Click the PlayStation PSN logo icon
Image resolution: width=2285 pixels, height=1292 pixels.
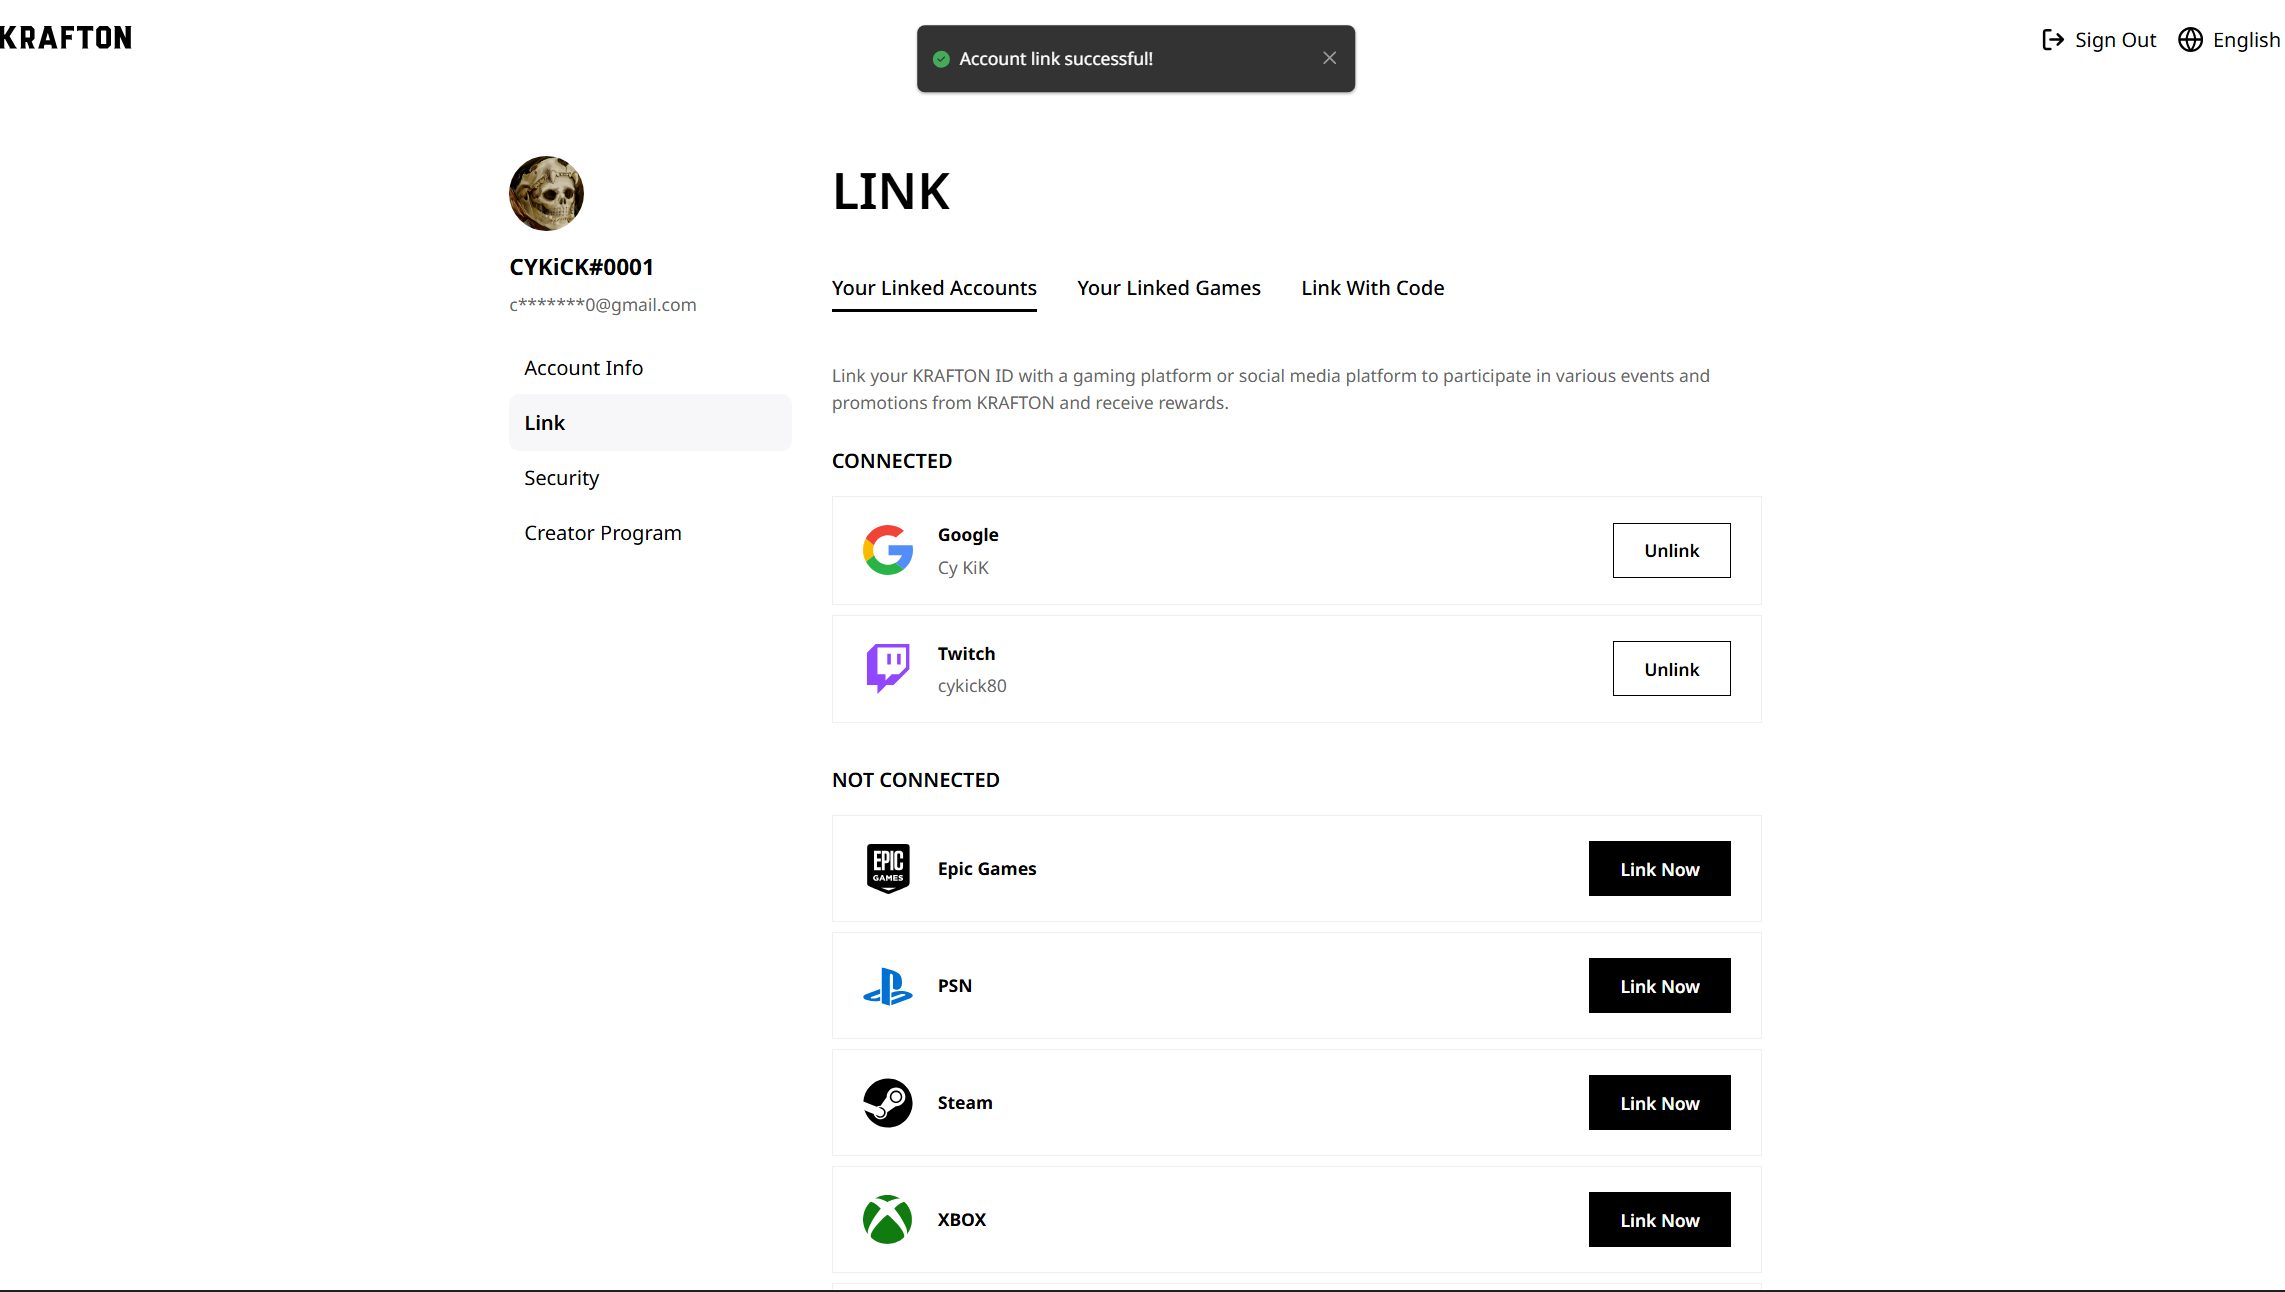point(888,986)
